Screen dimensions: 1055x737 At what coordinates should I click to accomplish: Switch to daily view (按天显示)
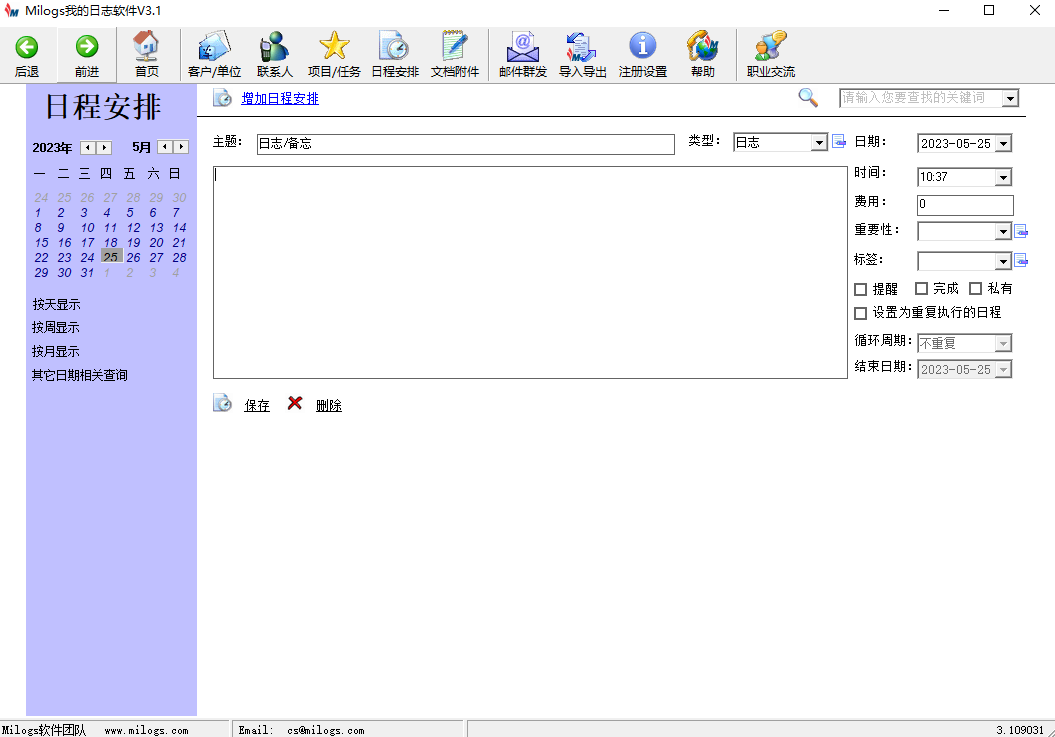(57, 304)
